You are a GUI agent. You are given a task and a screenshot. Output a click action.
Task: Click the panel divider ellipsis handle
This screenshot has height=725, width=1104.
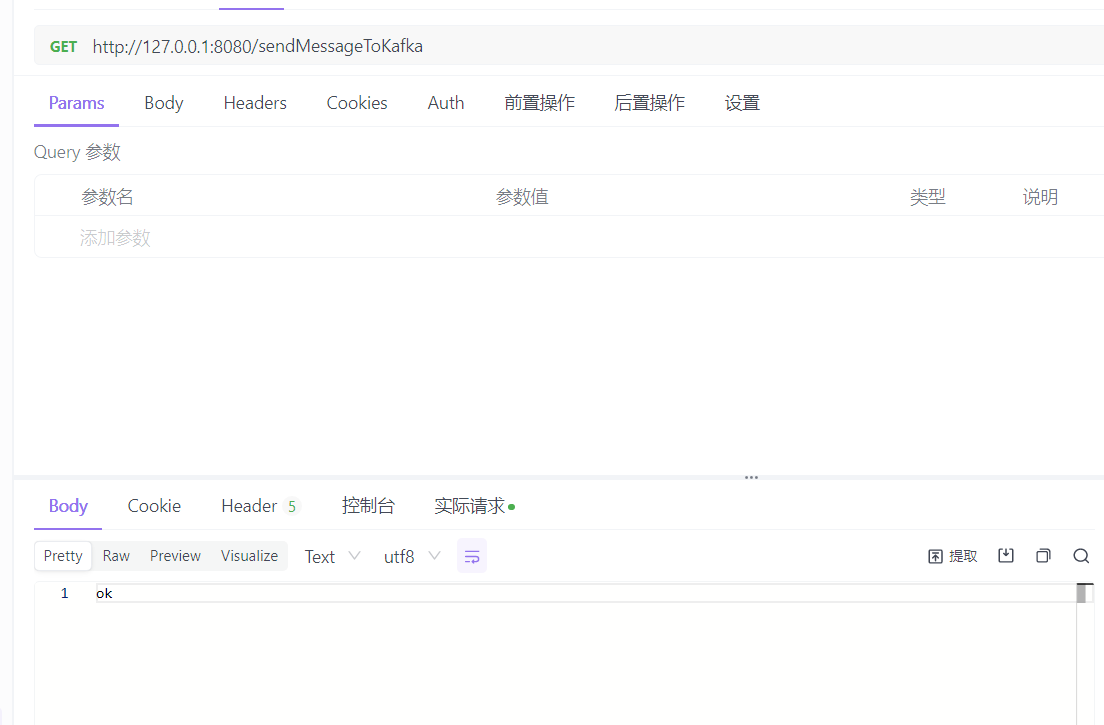point(751,477)
